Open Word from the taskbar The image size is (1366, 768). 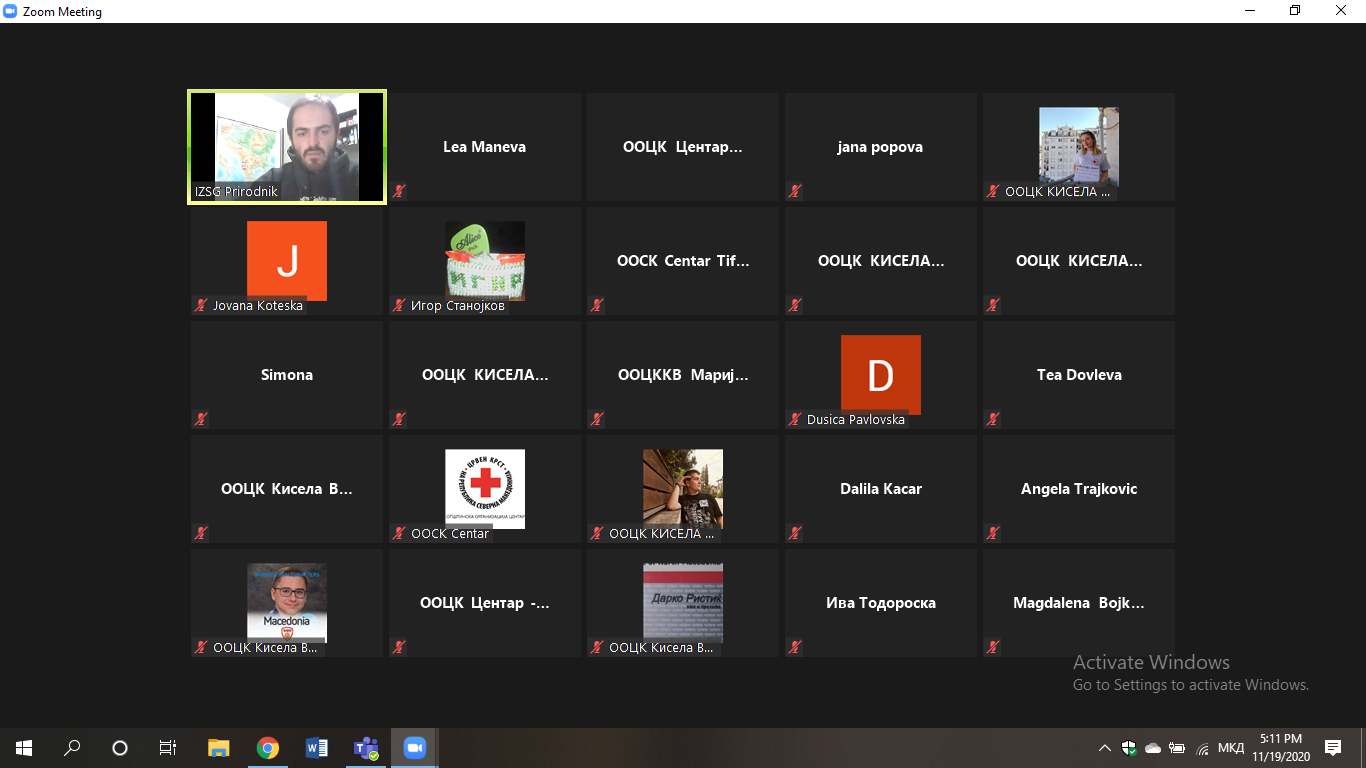pyautogui.click(x=316, y=748)
